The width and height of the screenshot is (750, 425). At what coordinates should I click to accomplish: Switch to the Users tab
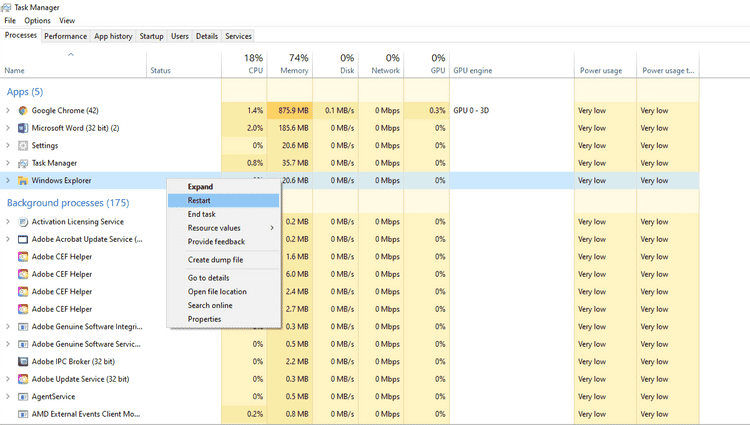point(180,36)
